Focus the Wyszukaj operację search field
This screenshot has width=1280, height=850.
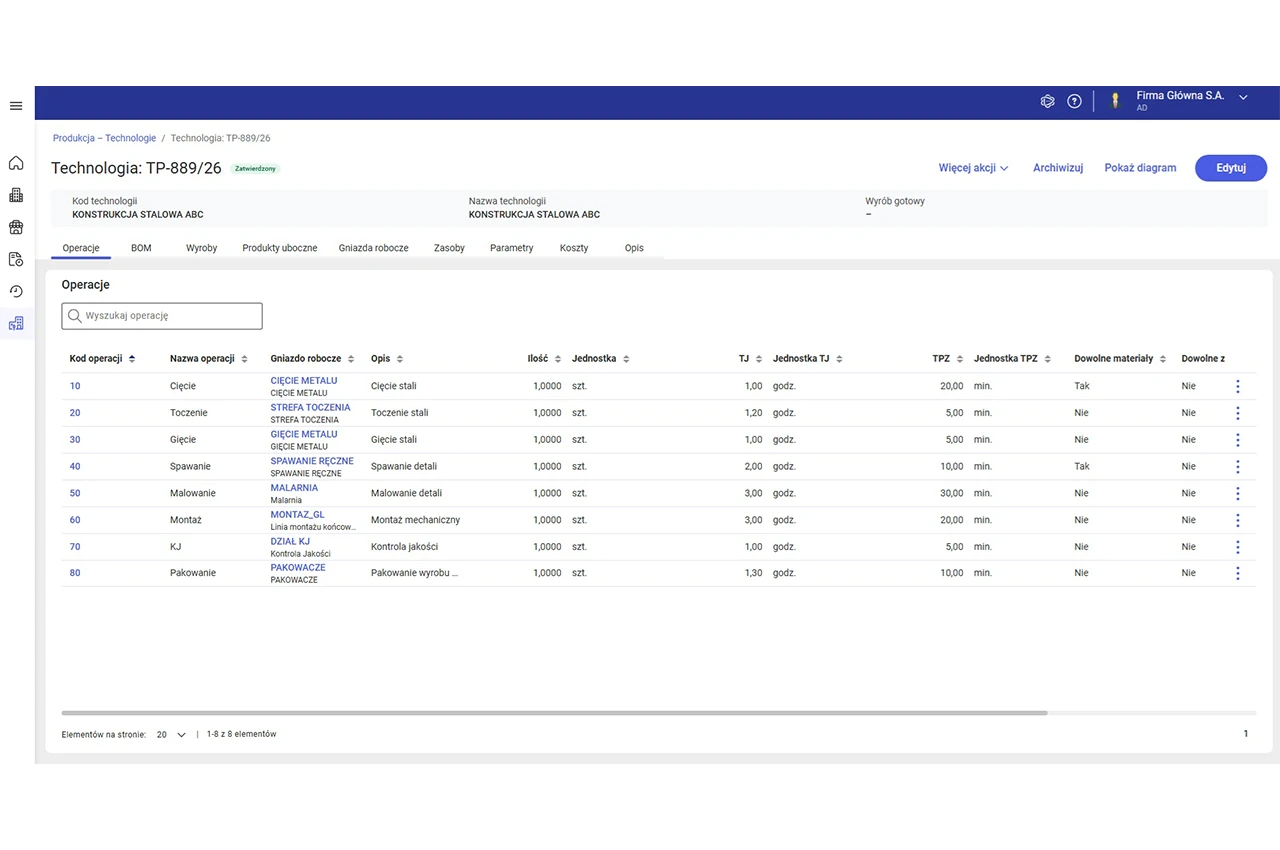[162, 316]
